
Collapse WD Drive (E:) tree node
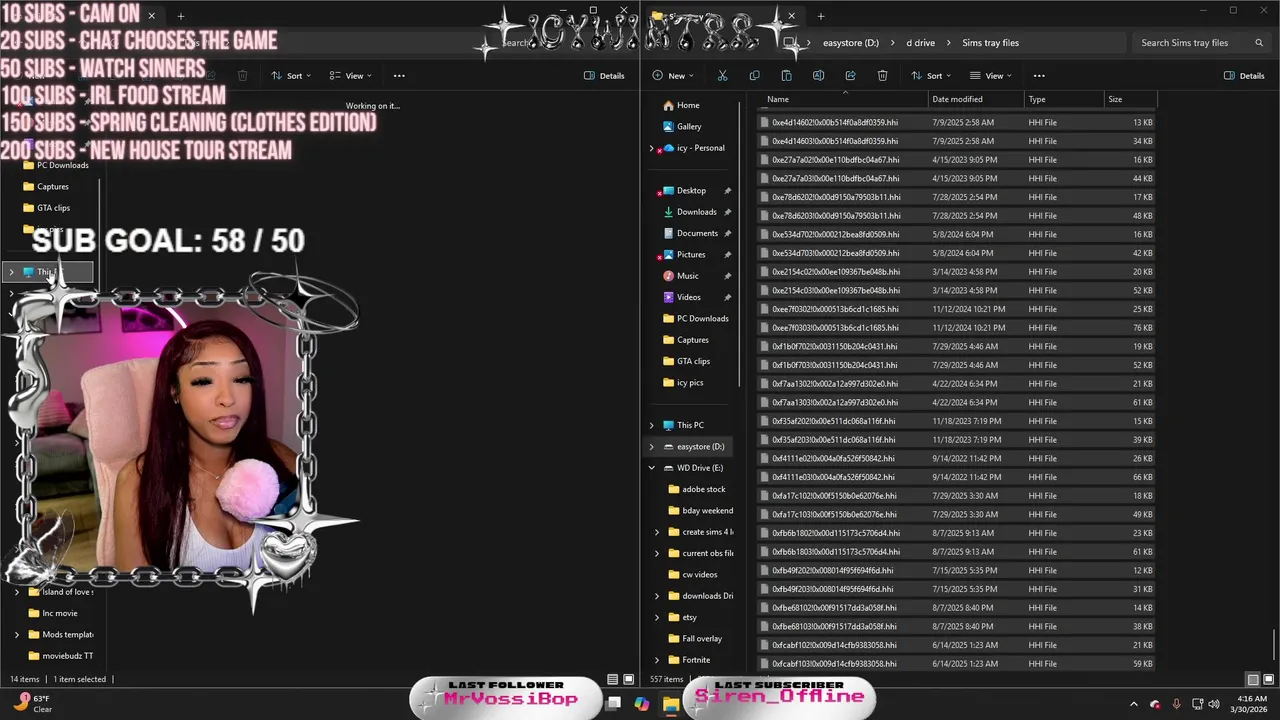pyautogui.click(x=652, y=468)
